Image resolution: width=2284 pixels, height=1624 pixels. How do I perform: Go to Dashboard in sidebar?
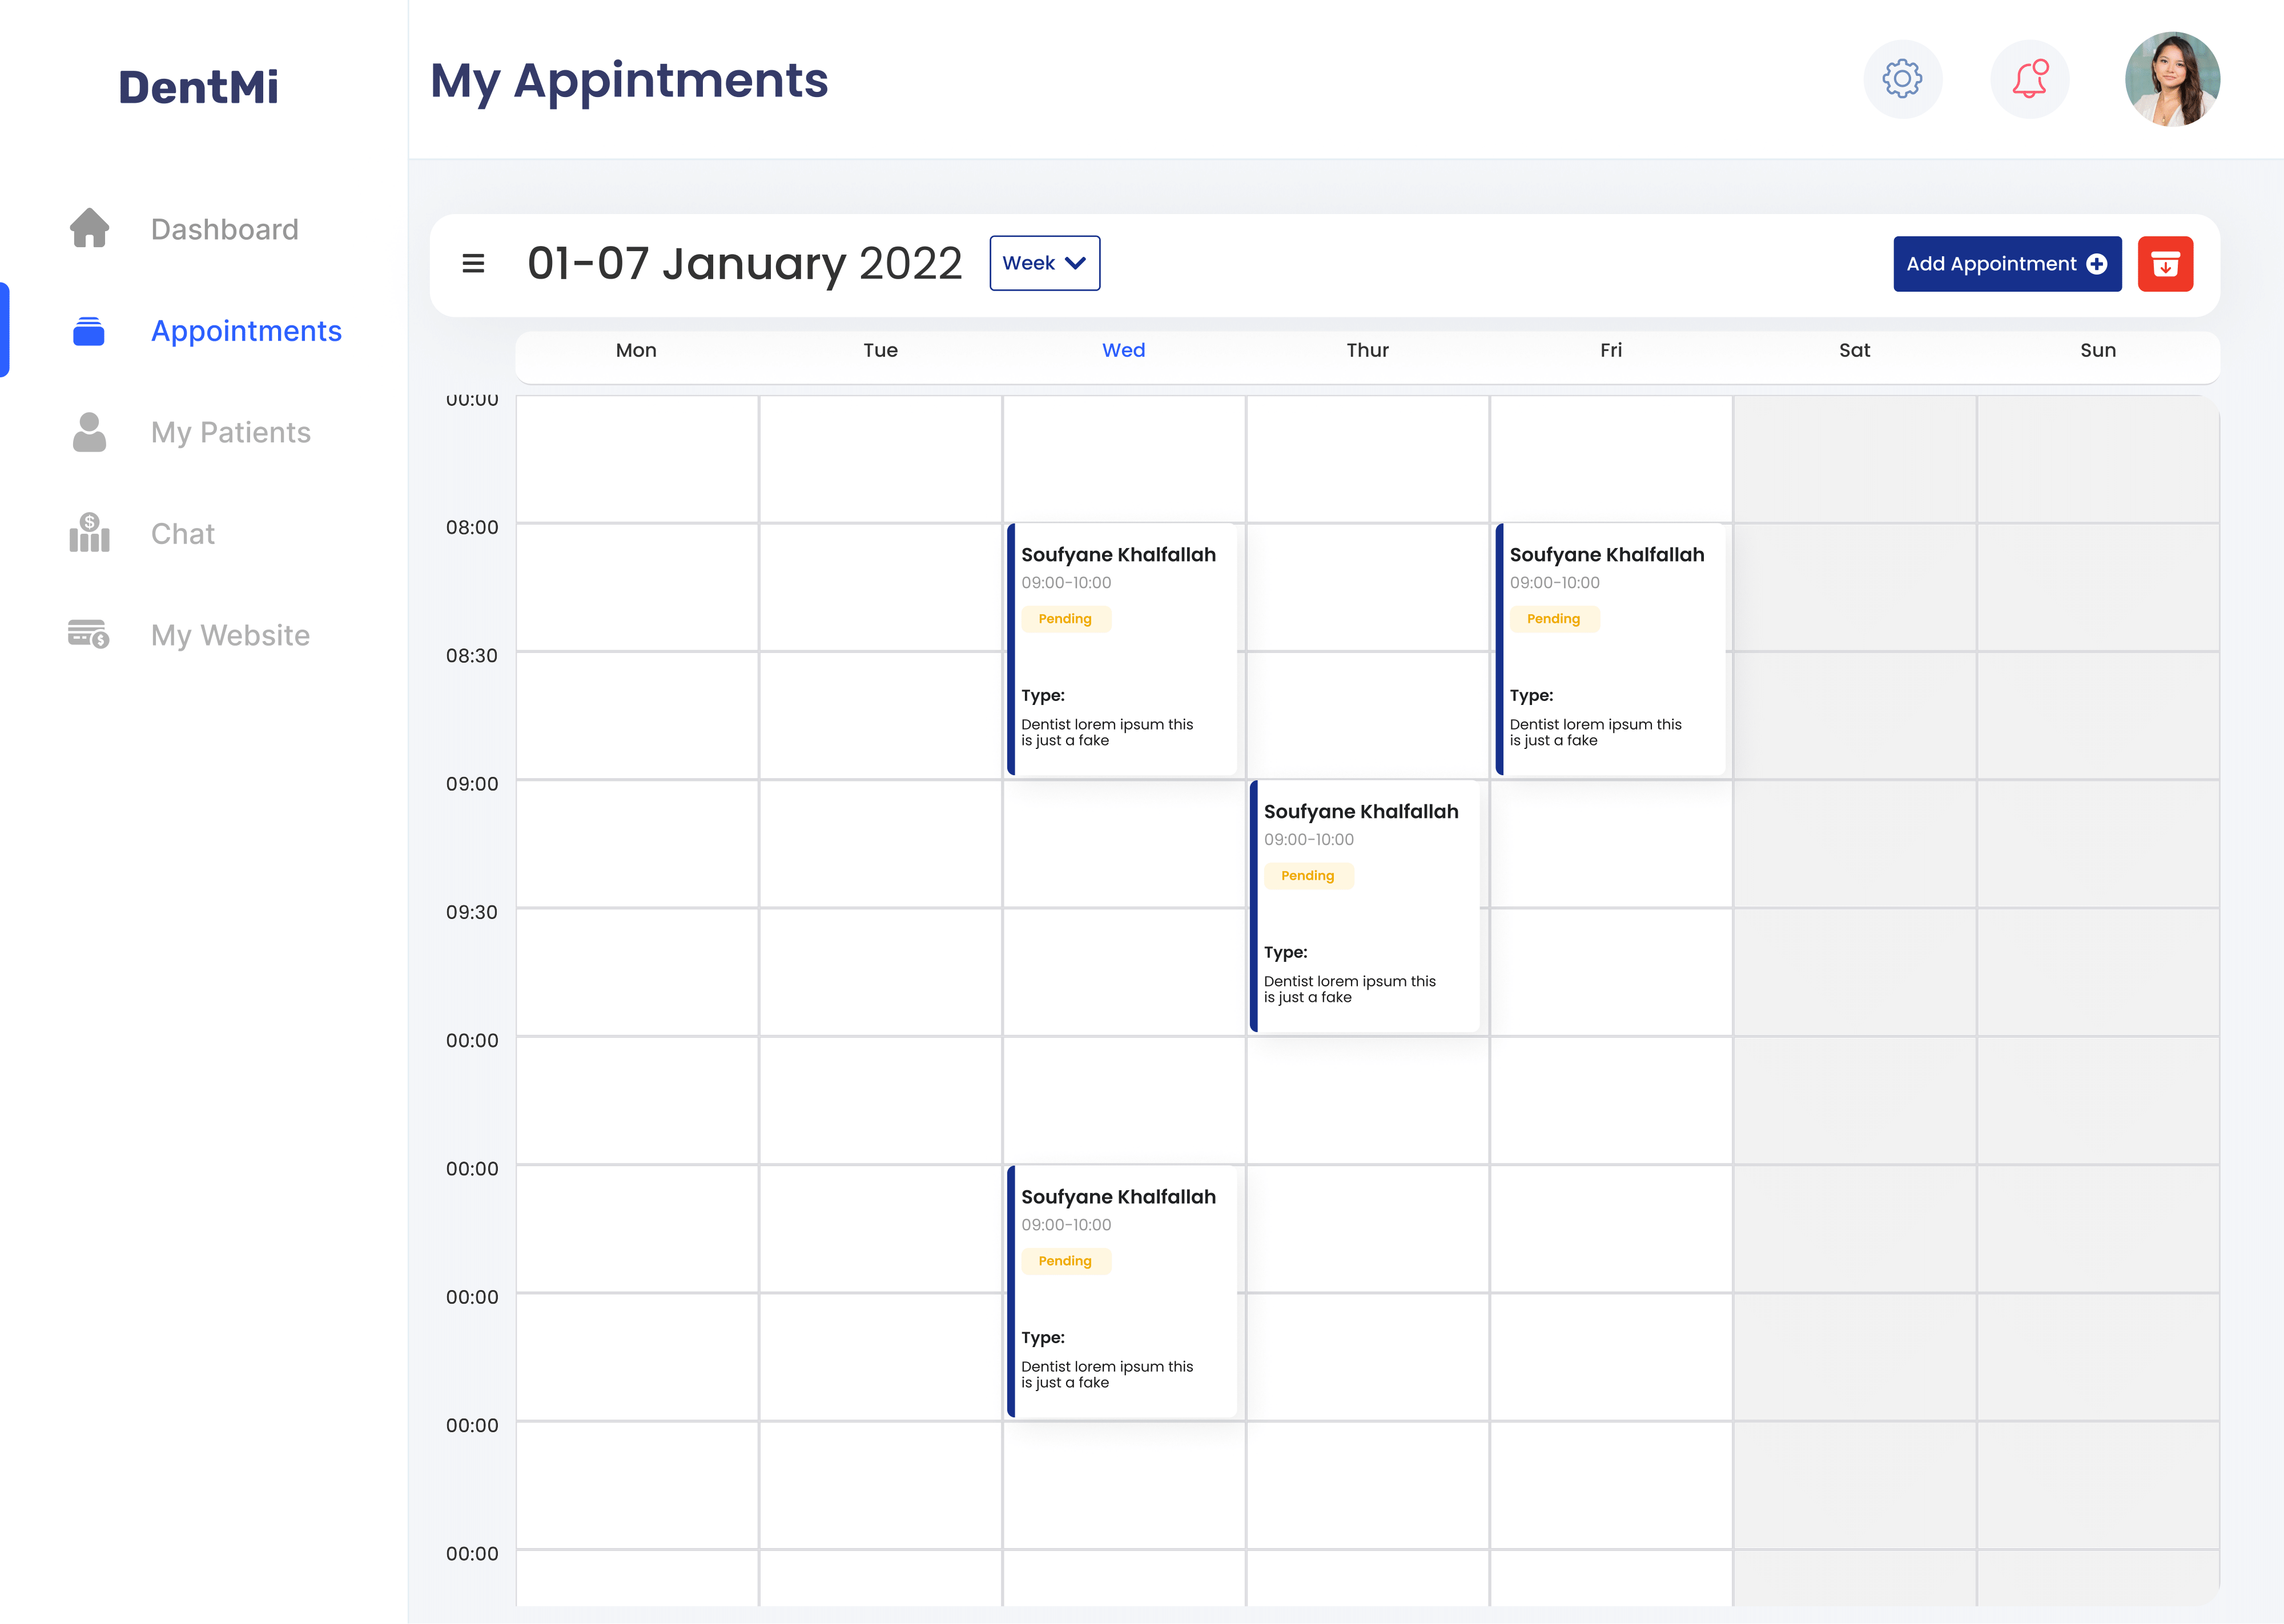pyautogui.click(x=224, y=229)
